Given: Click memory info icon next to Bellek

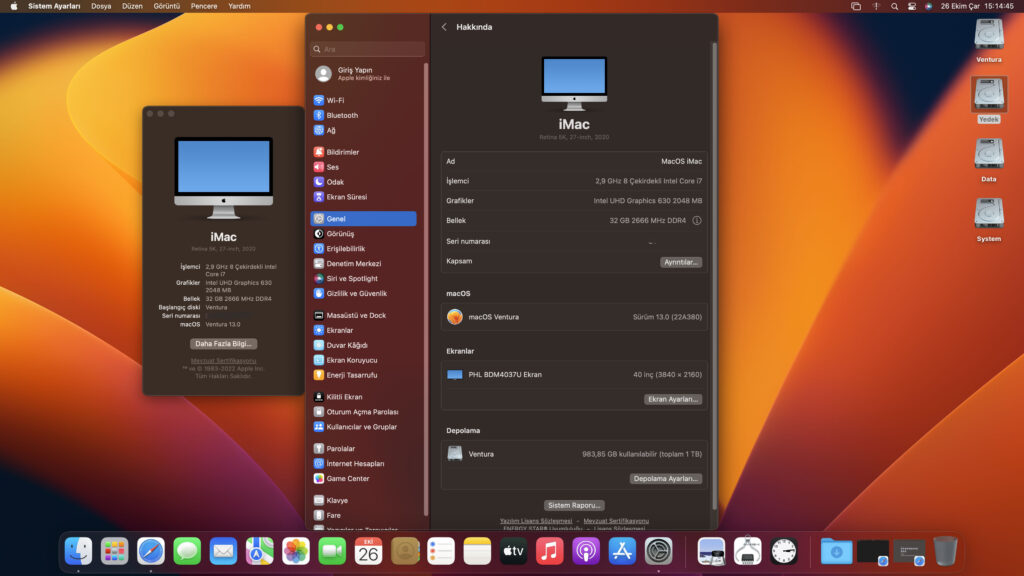Looking at the screenshot, I should pos(697,220).
